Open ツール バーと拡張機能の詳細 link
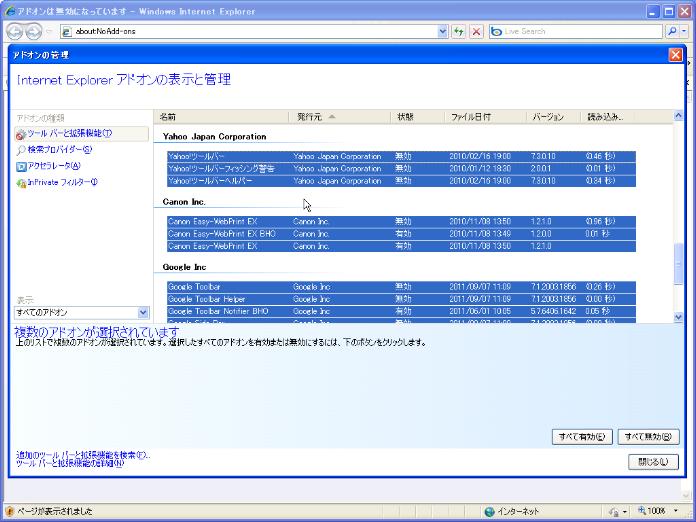This screenshot has height=522, width=696. click(70, 463)
